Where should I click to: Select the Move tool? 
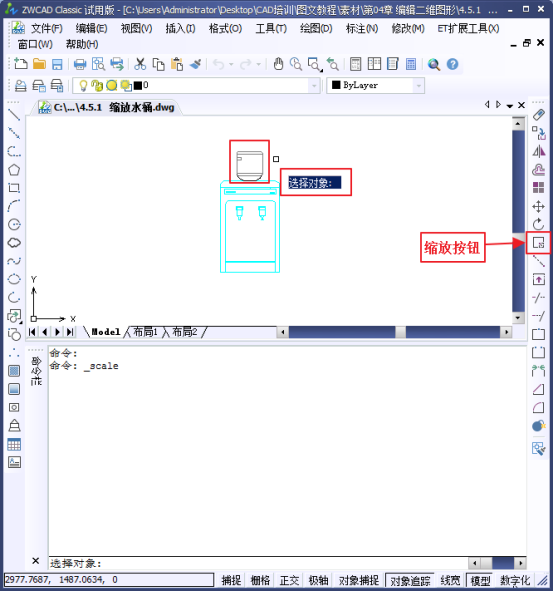coord(539,206)
